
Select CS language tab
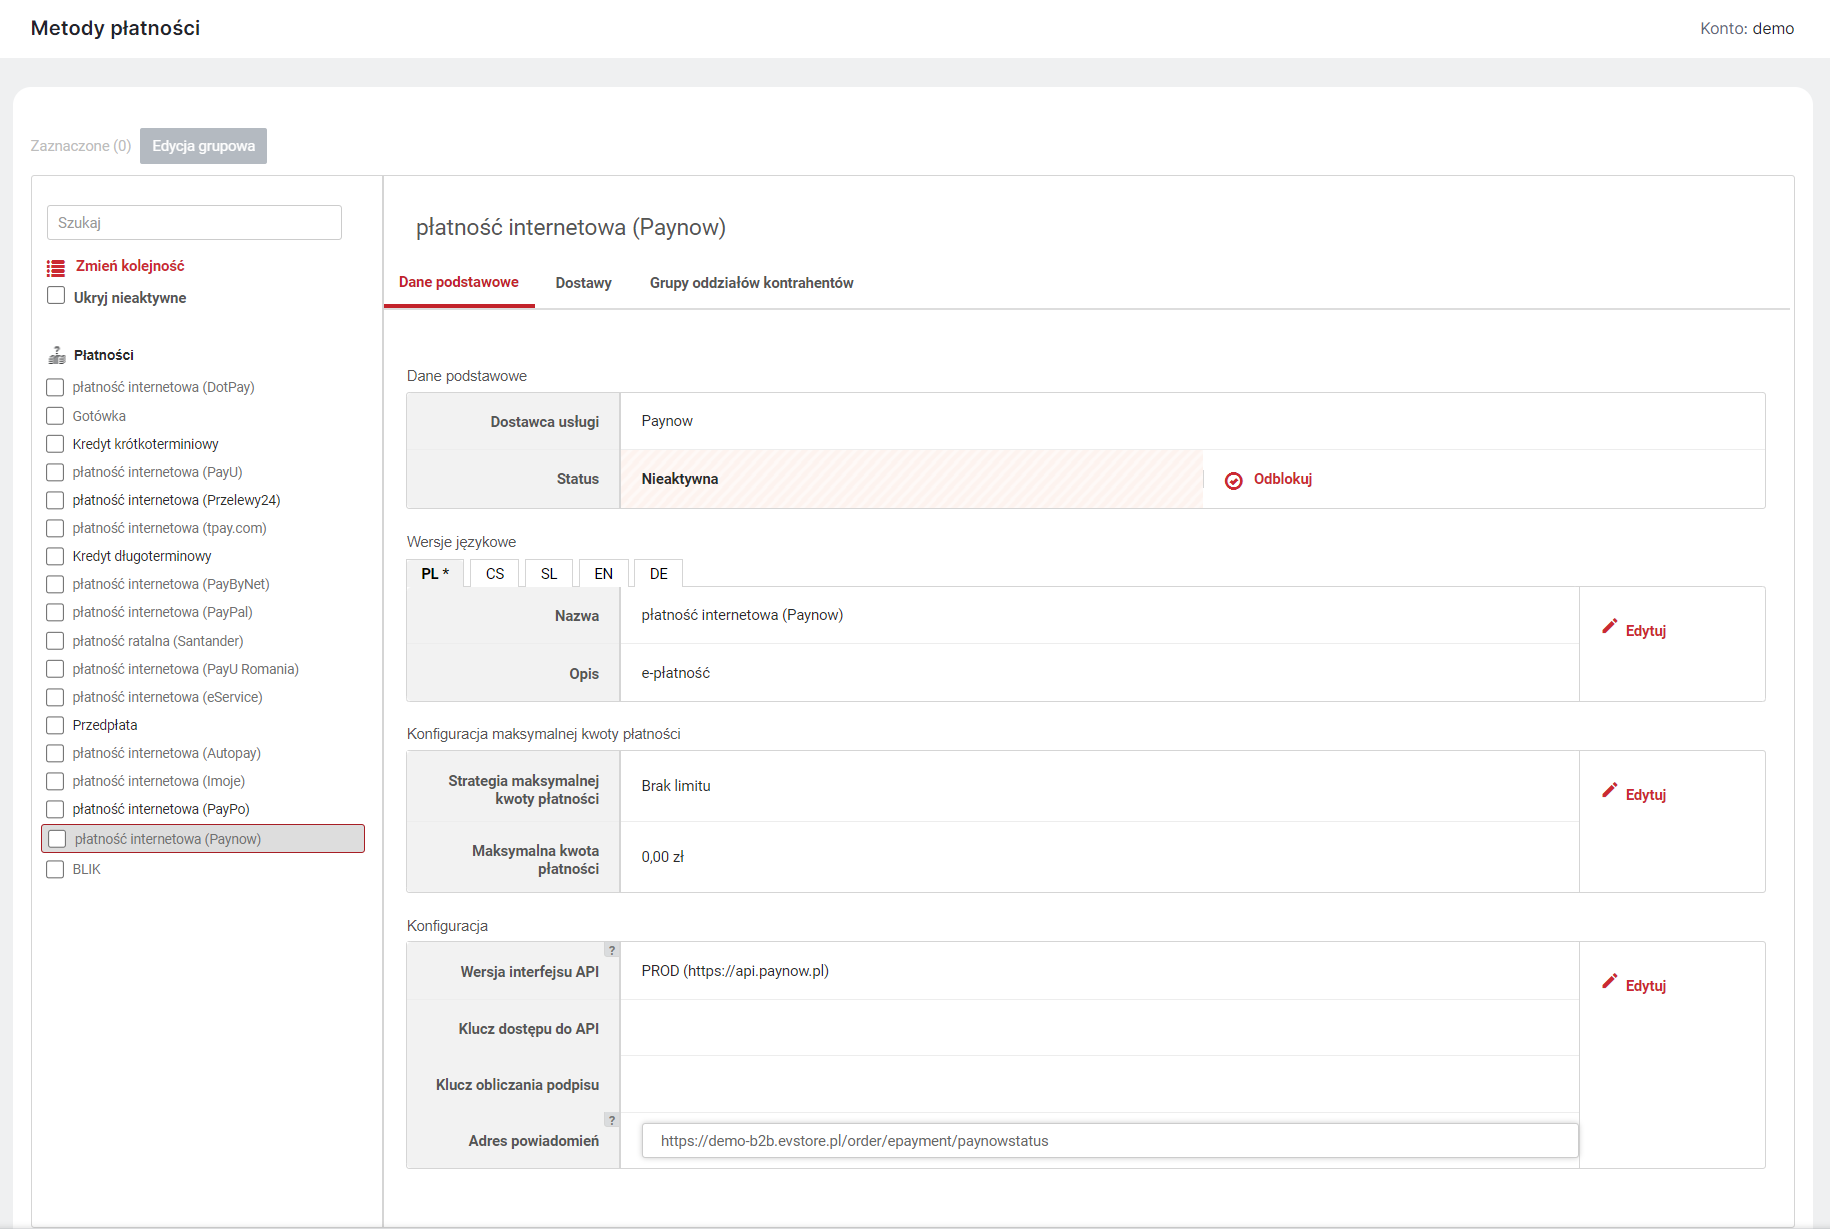495,574
